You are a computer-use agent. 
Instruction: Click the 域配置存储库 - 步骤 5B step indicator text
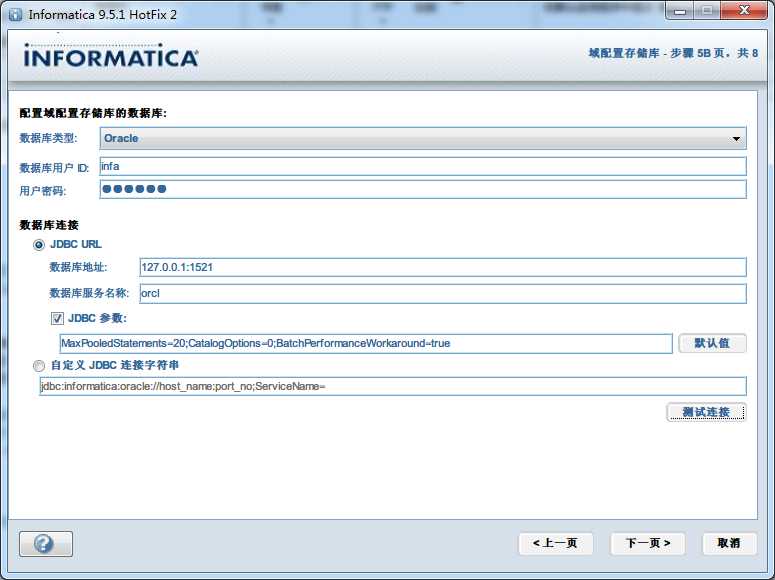coord(673,53)
